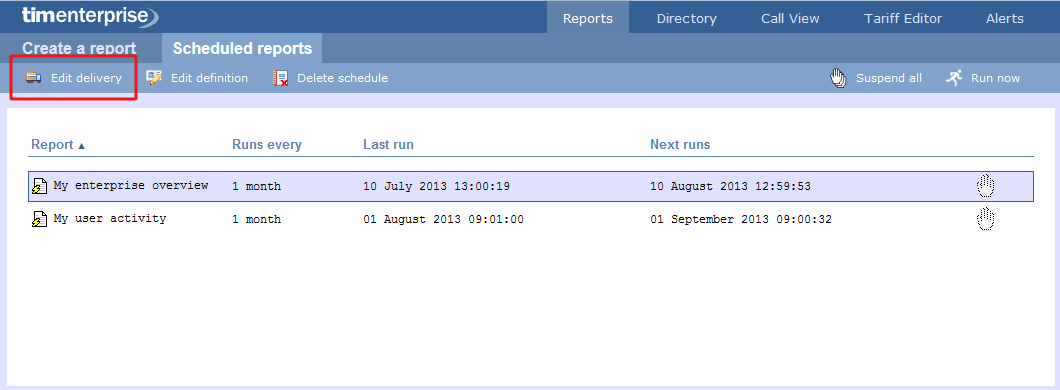Click the My enterprise overview report icon
Viewport: 1060px width, 390px height.
[40, 186]
